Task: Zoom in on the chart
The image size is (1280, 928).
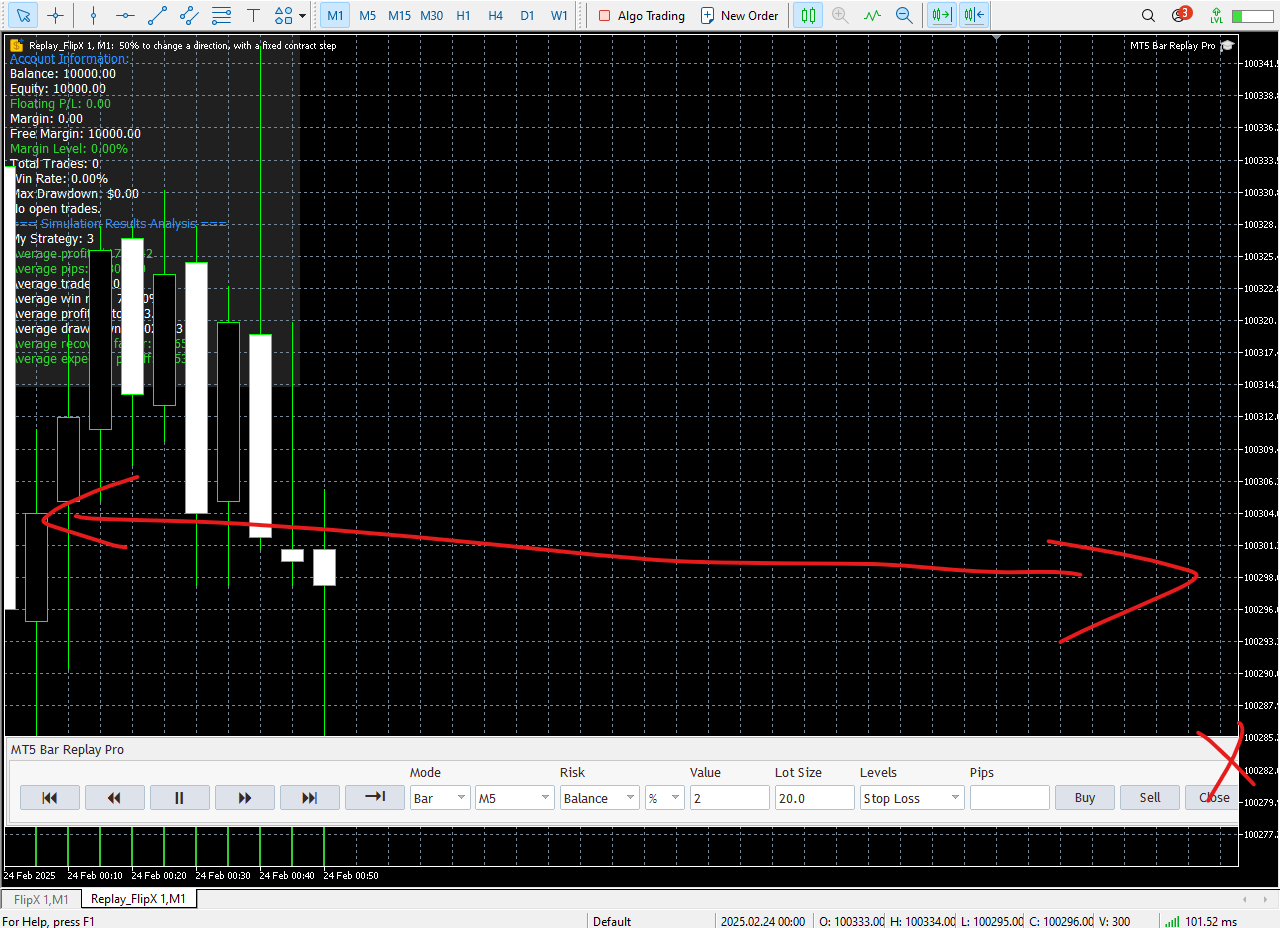Action: tap(840, 15)
